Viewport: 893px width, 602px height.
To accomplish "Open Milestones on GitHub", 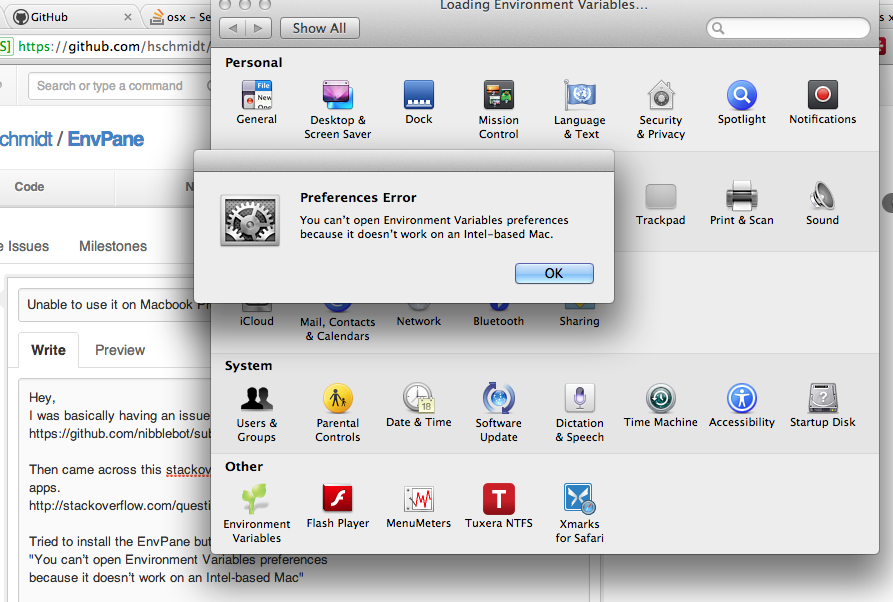I will [113, 246].
